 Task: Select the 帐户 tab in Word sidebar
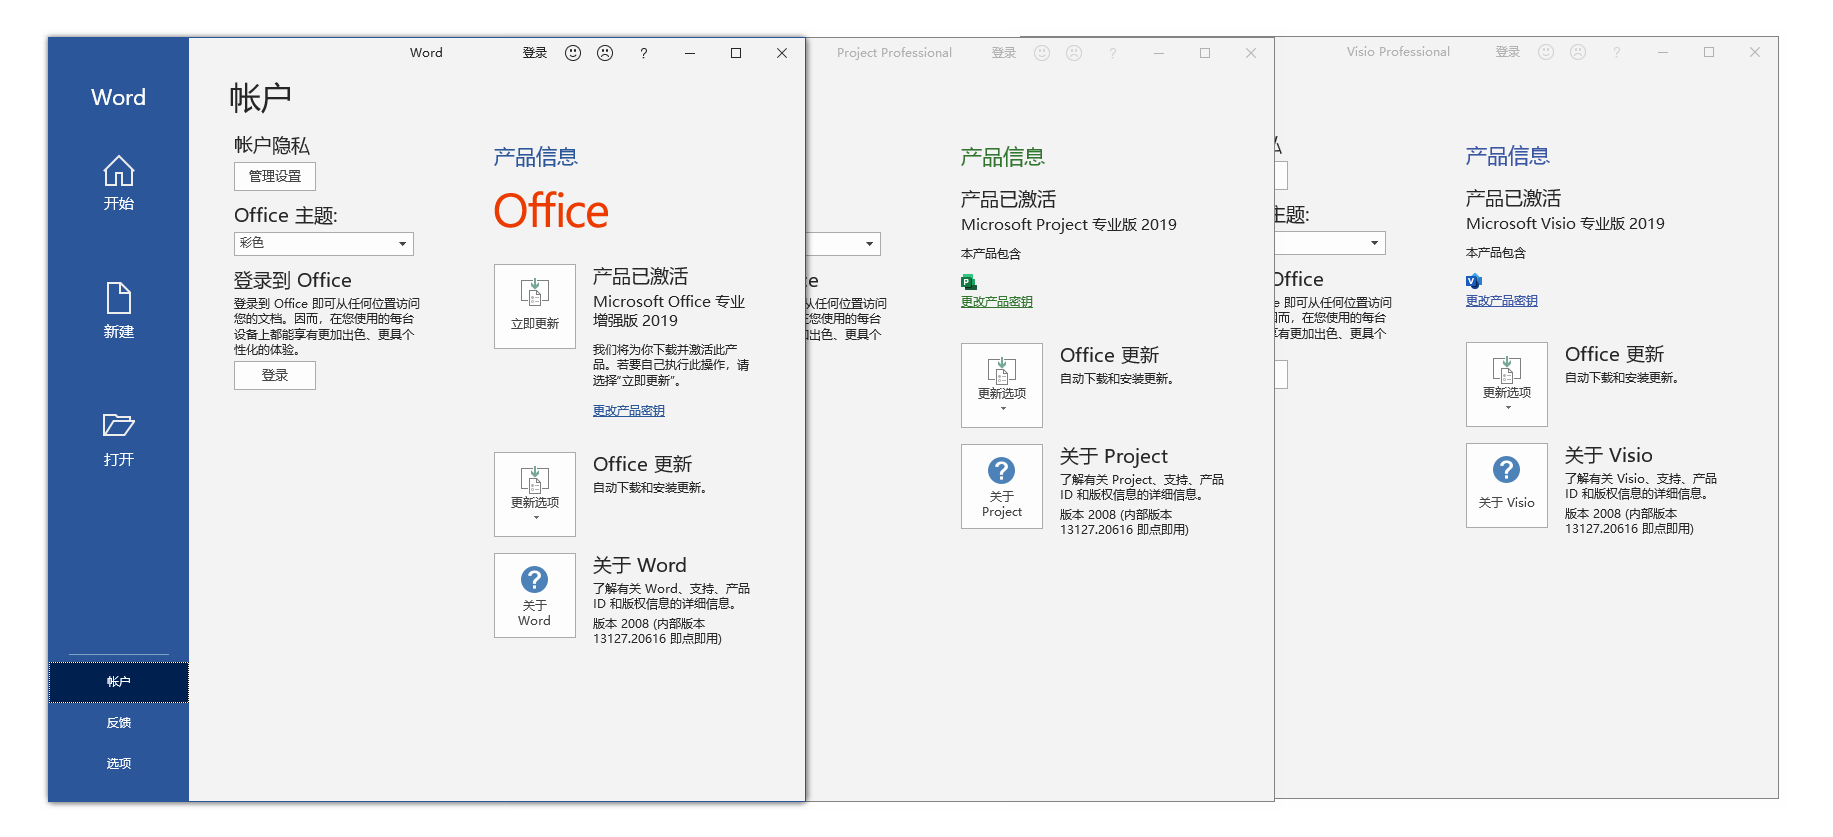pos(118,682)
